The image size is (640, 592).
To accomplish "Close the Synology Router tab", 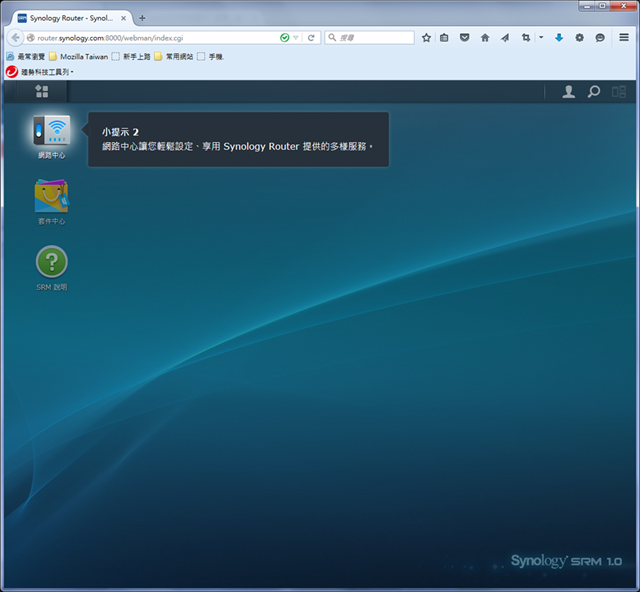I will pyautogui.click(x=123, y=18).
